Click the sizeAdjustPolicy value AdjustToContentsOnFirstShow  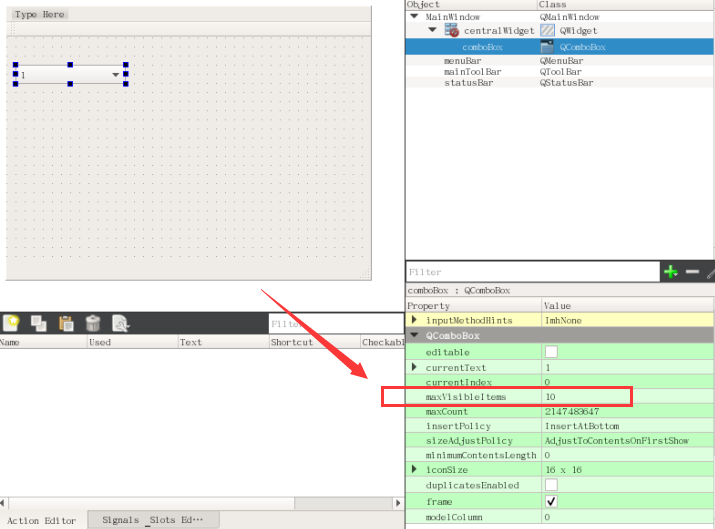click(x=617, y=441)
